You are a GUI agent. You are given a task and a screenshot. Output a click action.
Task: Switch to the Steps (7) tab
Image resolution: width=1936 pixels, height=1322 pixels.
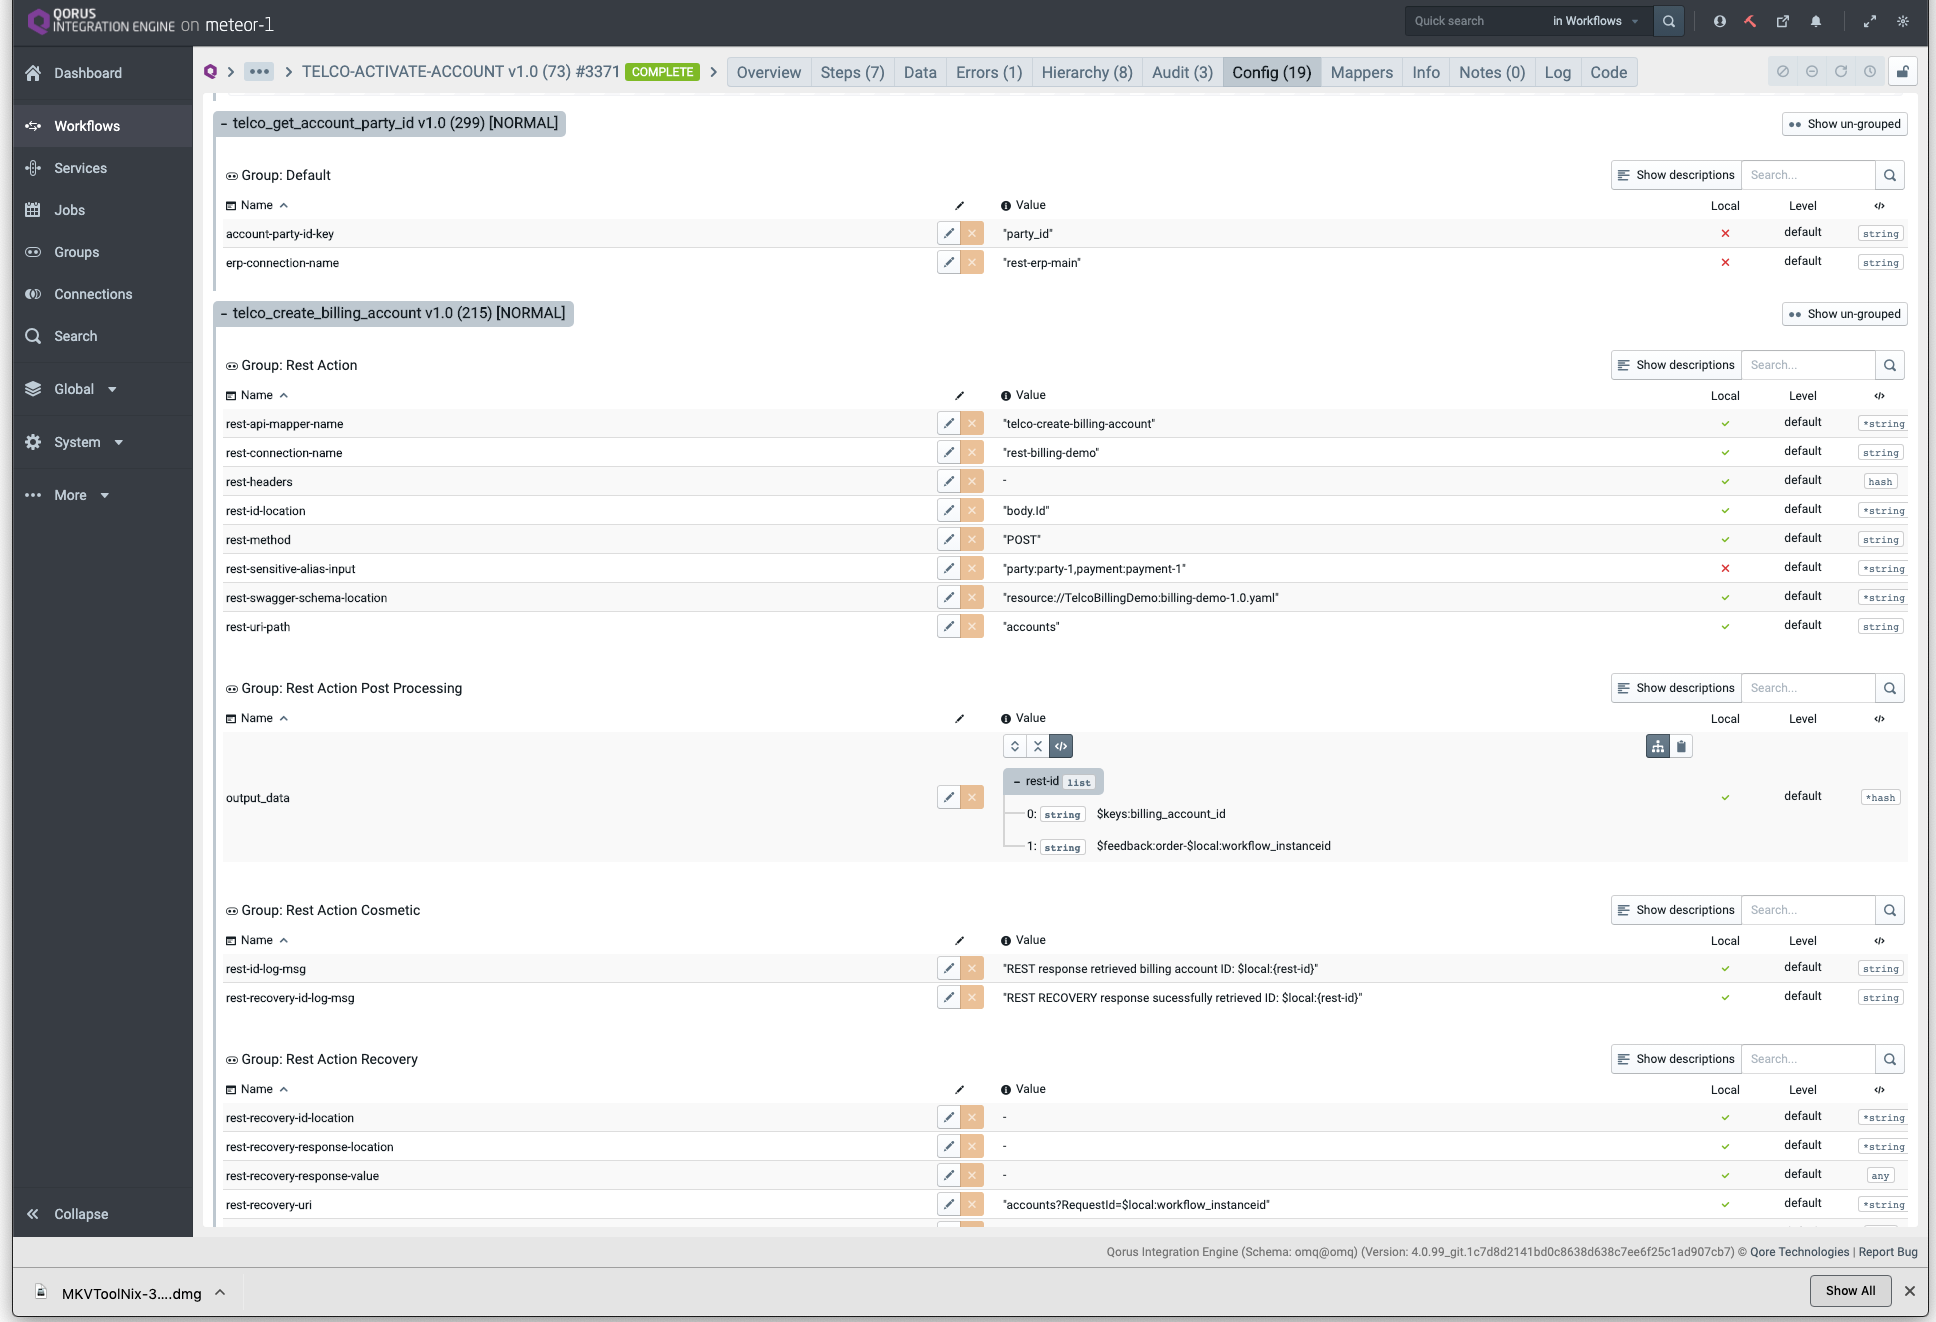(852, 72)
